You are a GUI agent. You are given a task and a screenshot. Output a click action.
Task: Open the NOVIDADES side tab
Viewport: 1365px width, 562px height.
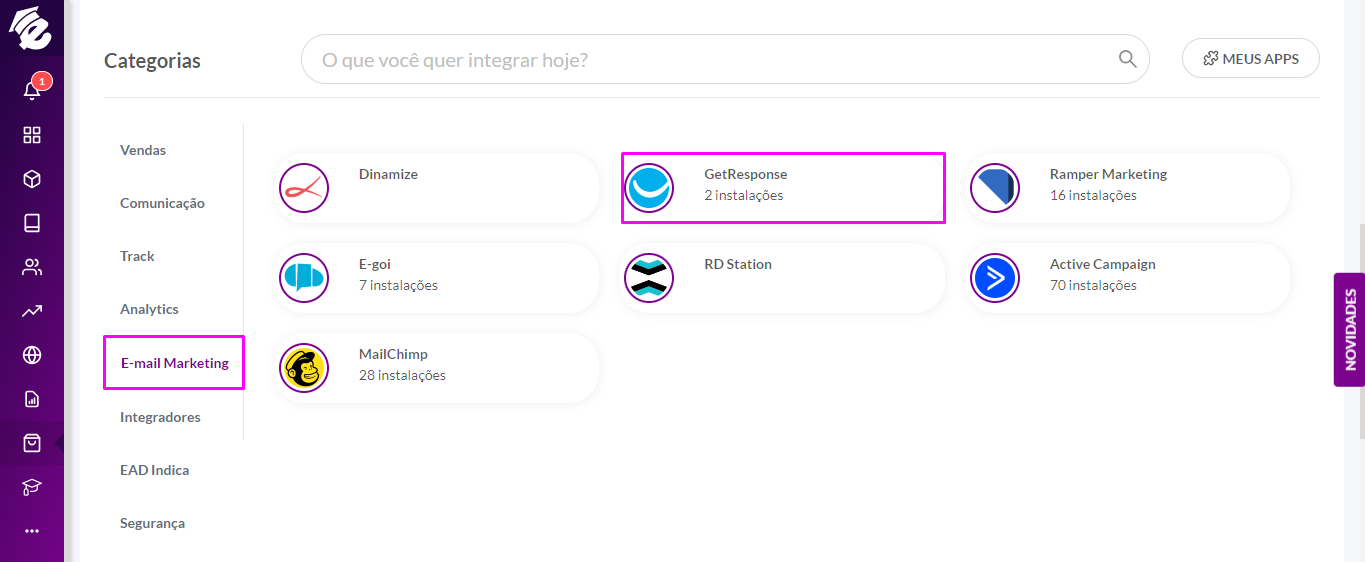1349,330
